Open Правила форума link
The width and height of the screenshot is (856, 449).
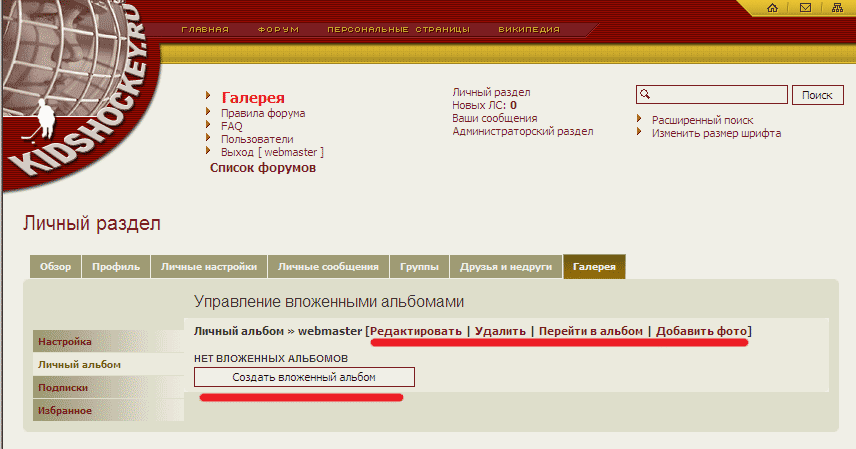(263, 113)
